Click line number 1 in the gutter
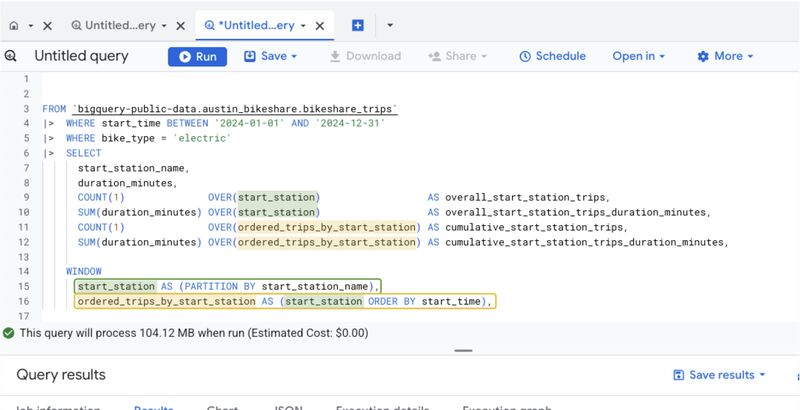 pyautogui.click(x=26, y=79)
